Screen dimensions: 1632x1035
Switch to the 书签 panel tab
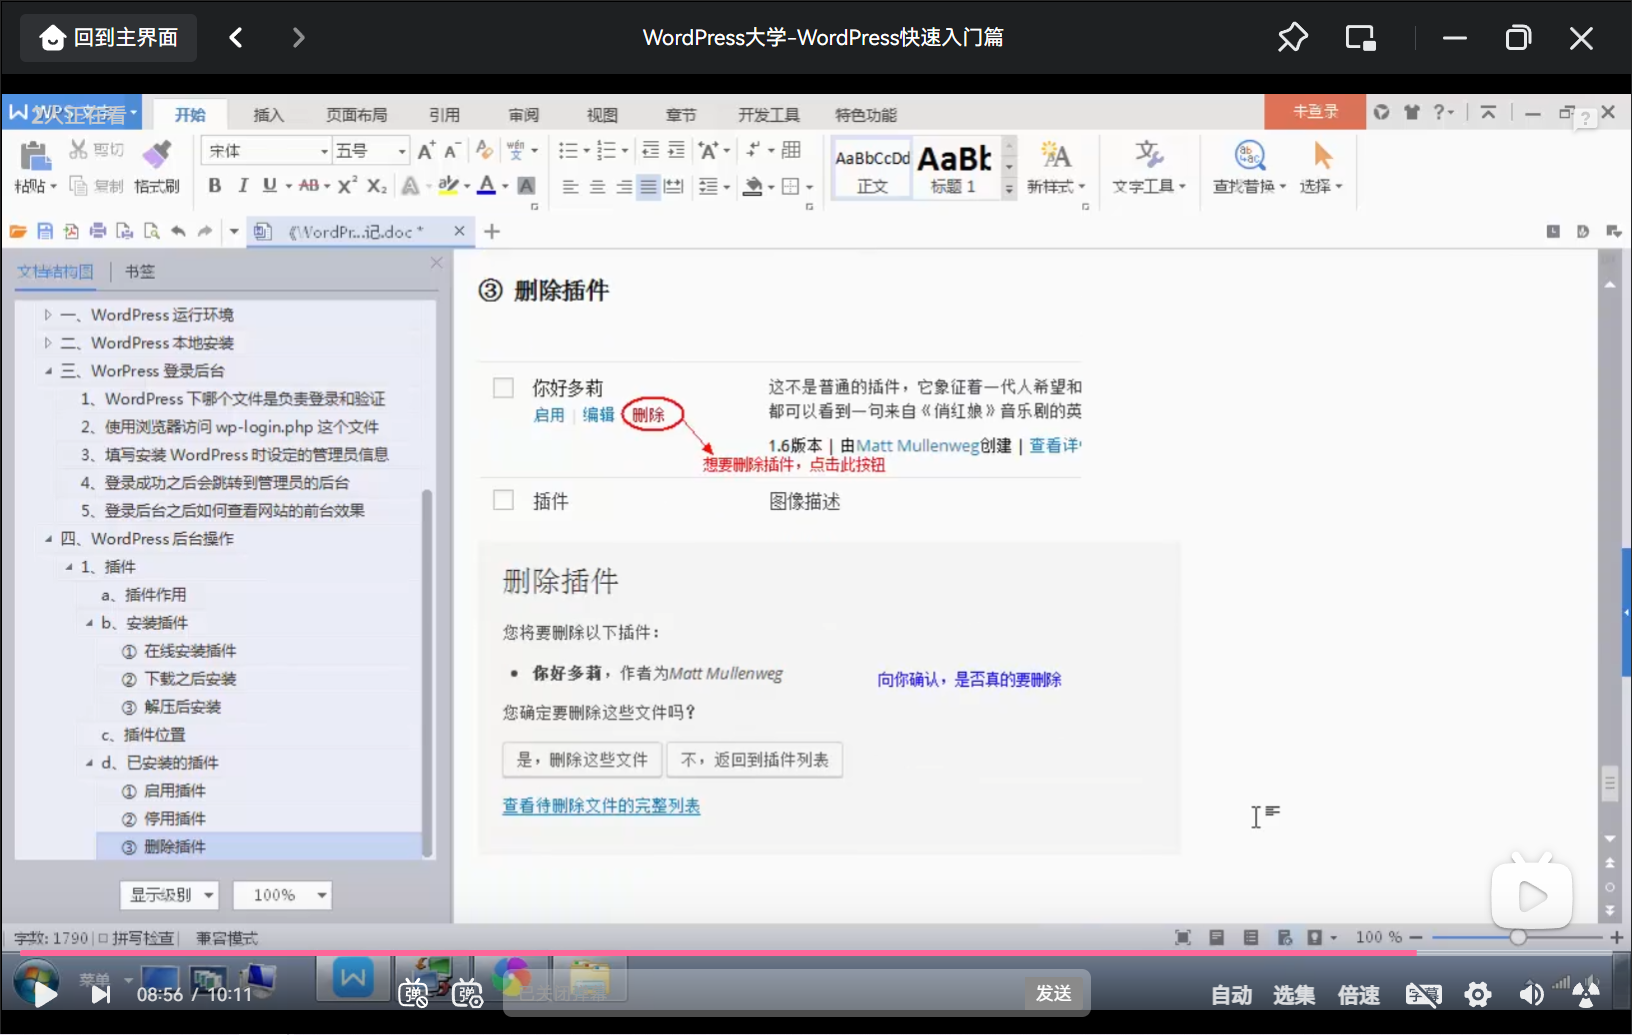click(140, 272)
